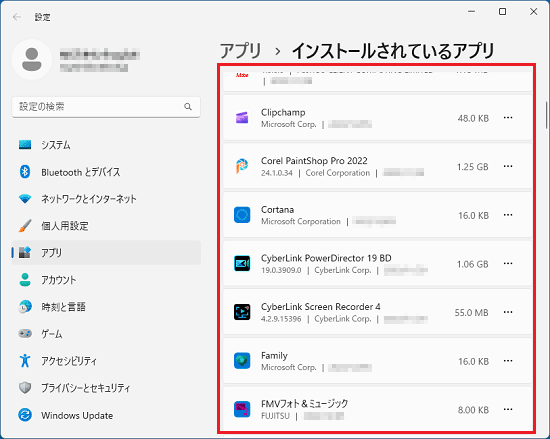Open more options for Clipchamp
This screenshot has height=439, width=550.
point(508,118)
